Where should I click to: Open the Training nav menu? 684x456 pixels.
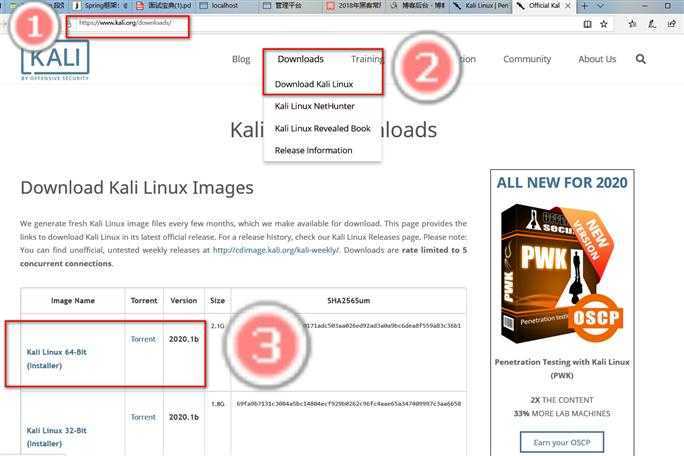tap(367, 59)
